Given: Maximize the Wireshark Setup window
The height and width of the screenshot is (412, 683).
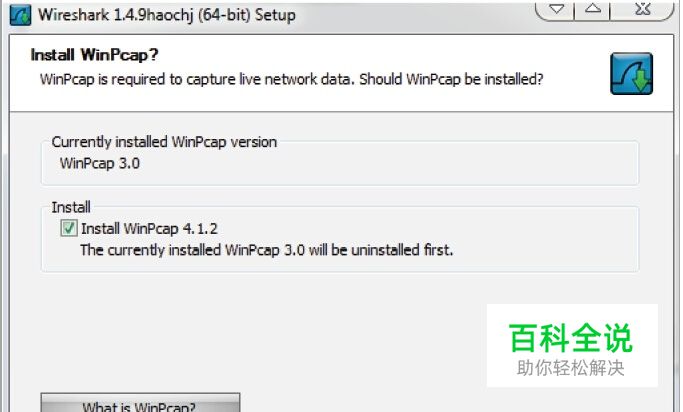Looking at the screenshot, I should point(592,10).
